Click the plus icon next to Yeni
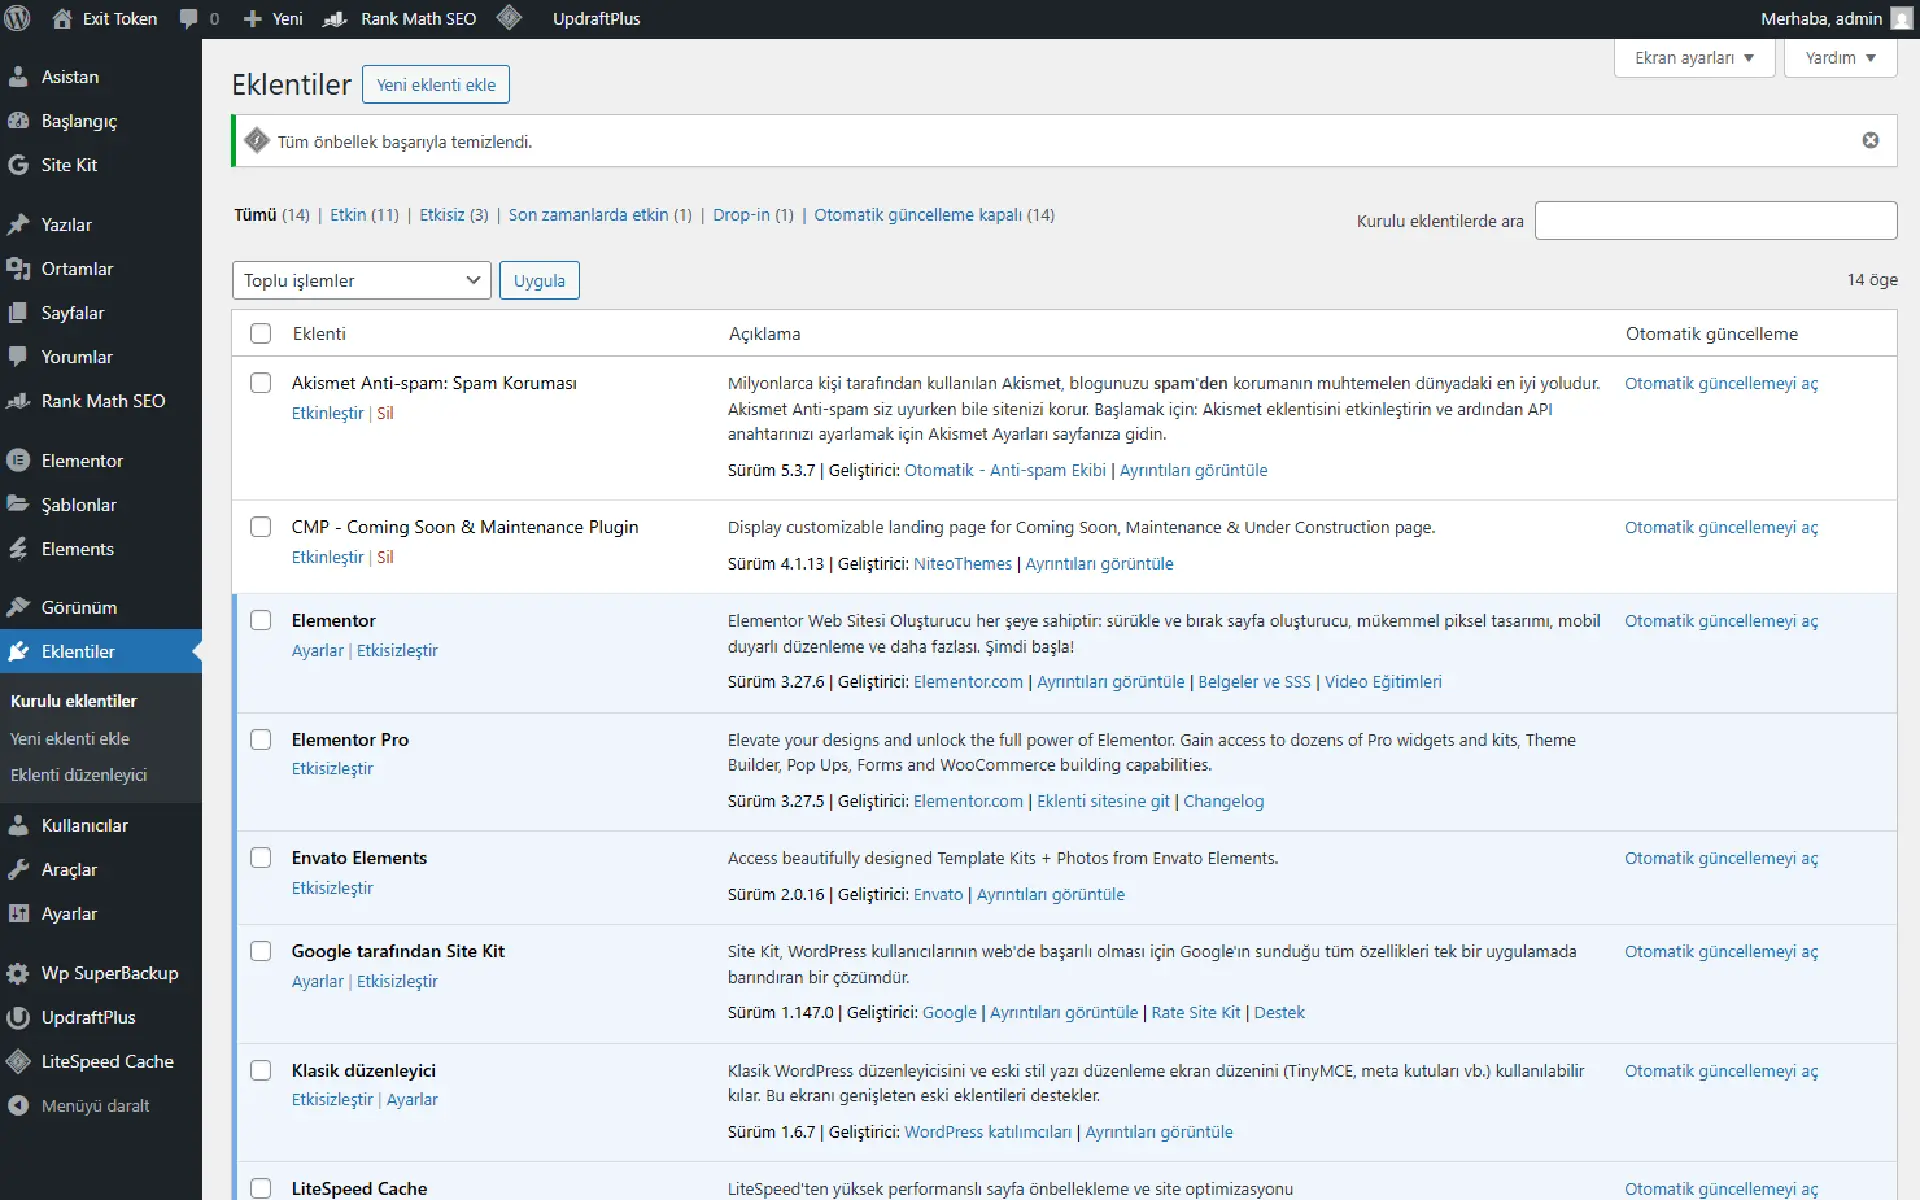1920x1200 pixels. [x=252, y=19]
